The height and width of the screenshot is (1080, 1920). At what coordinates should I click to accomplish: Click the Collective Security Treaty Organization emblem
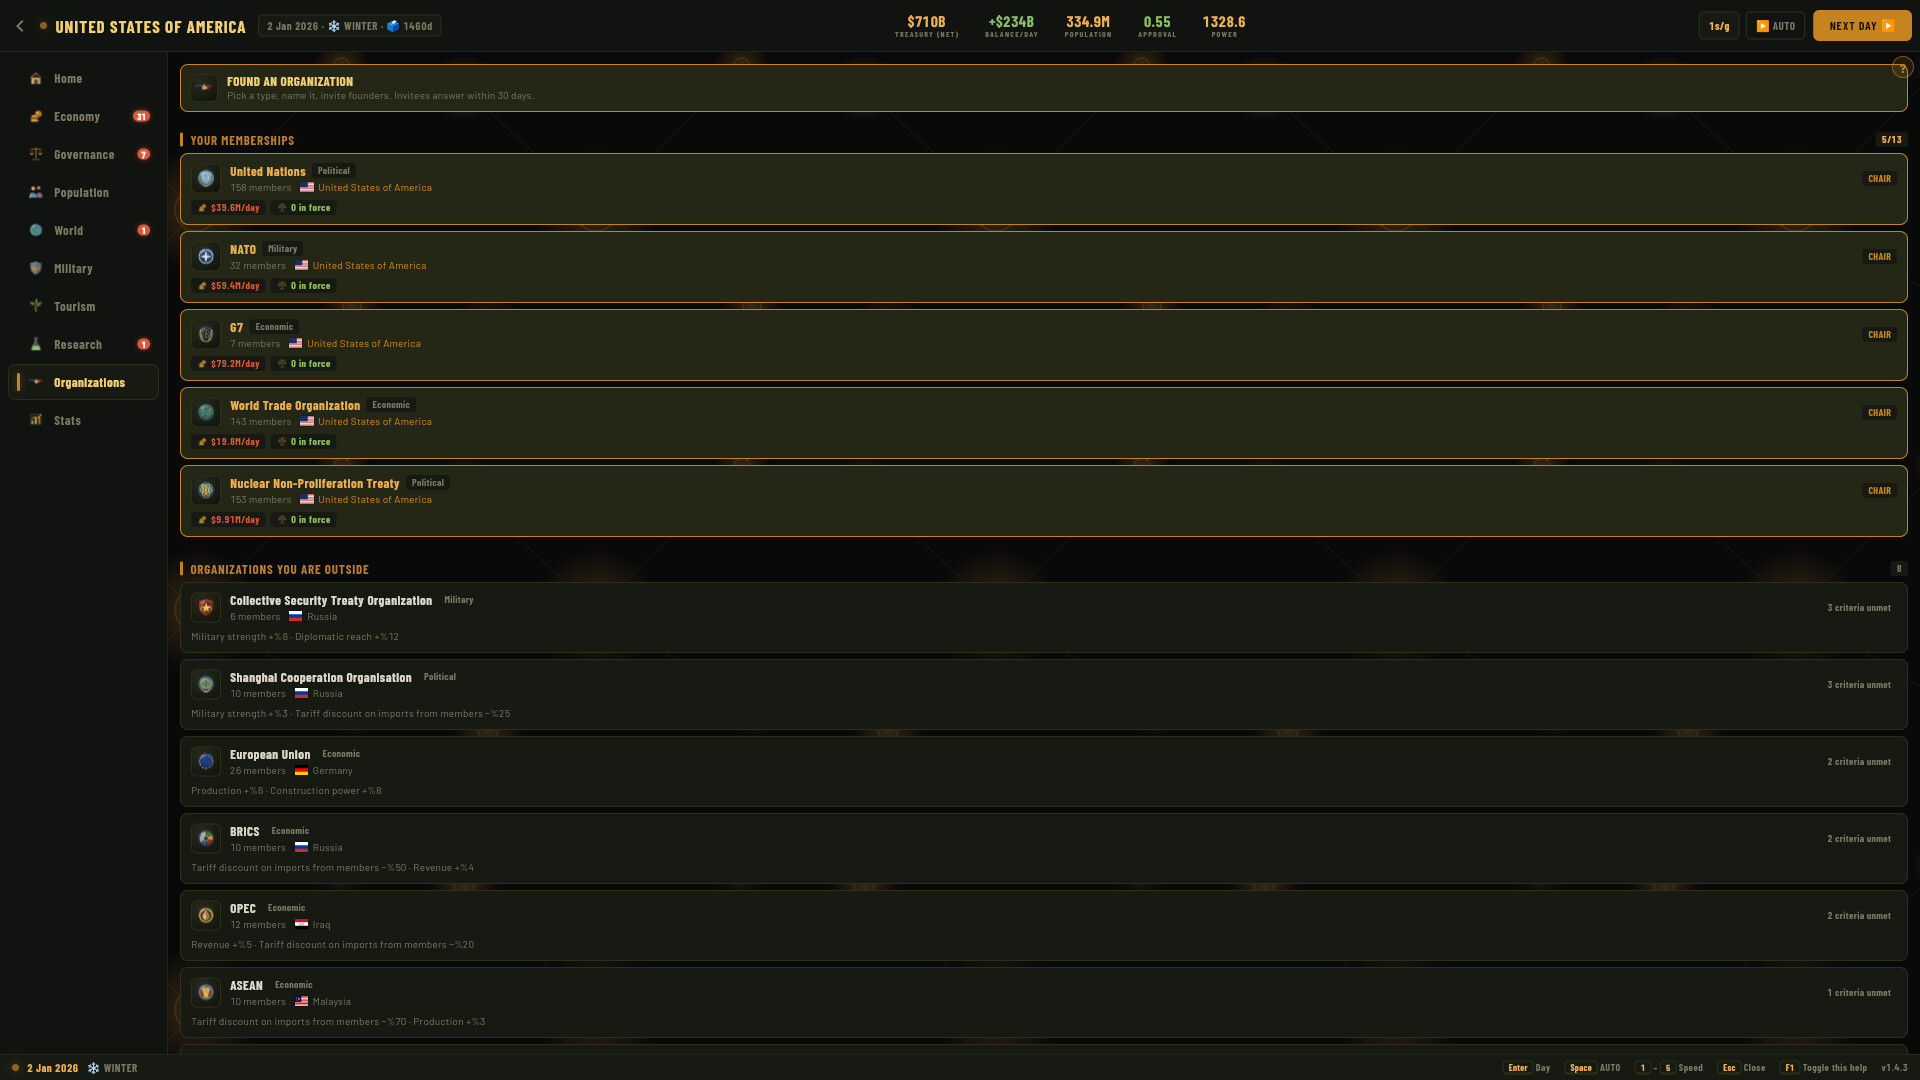[206, 607]
